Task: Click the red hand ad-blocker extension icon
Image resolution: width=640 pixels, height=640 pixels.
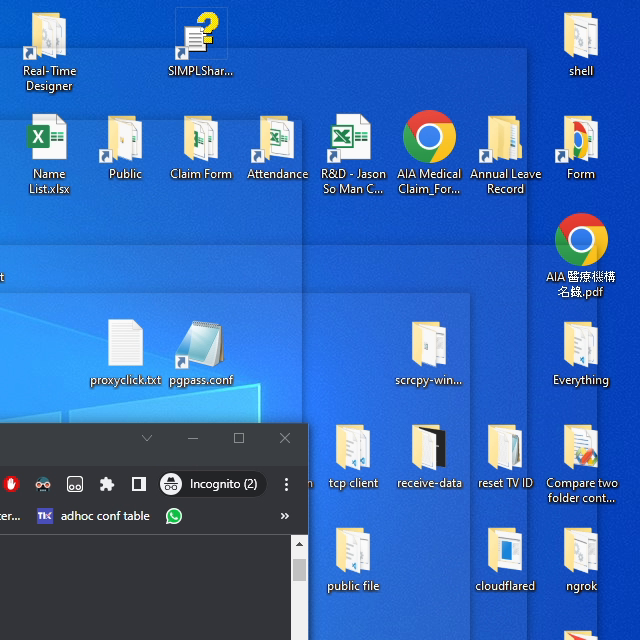Action: pos(12,484)
